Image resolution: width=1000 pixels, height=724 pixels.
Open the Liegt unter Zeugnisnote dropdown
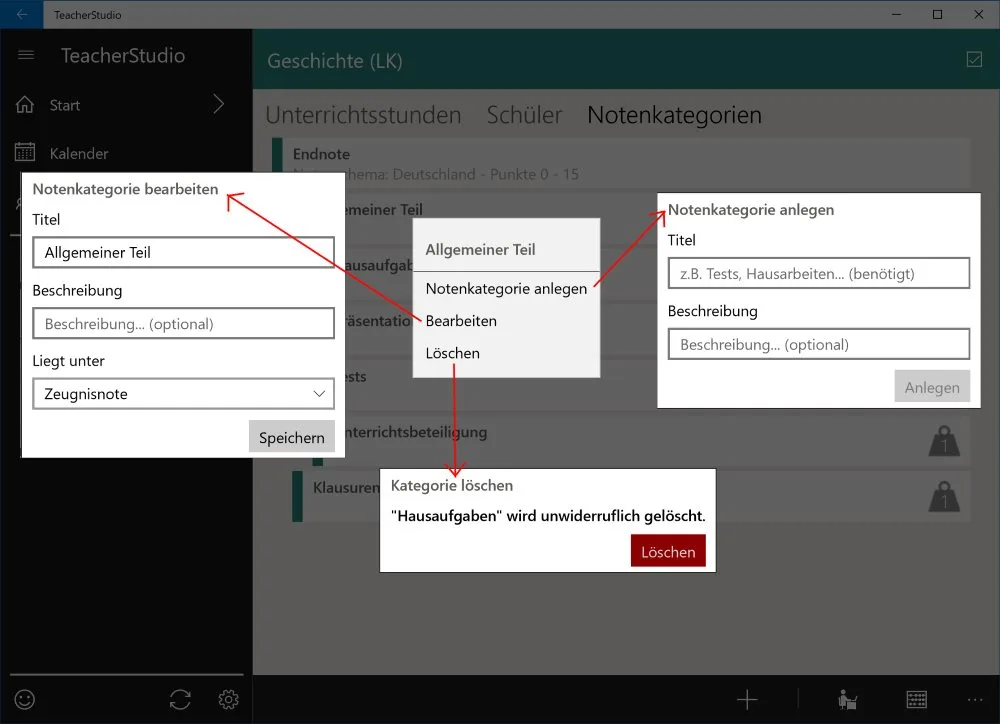point(183,394)
